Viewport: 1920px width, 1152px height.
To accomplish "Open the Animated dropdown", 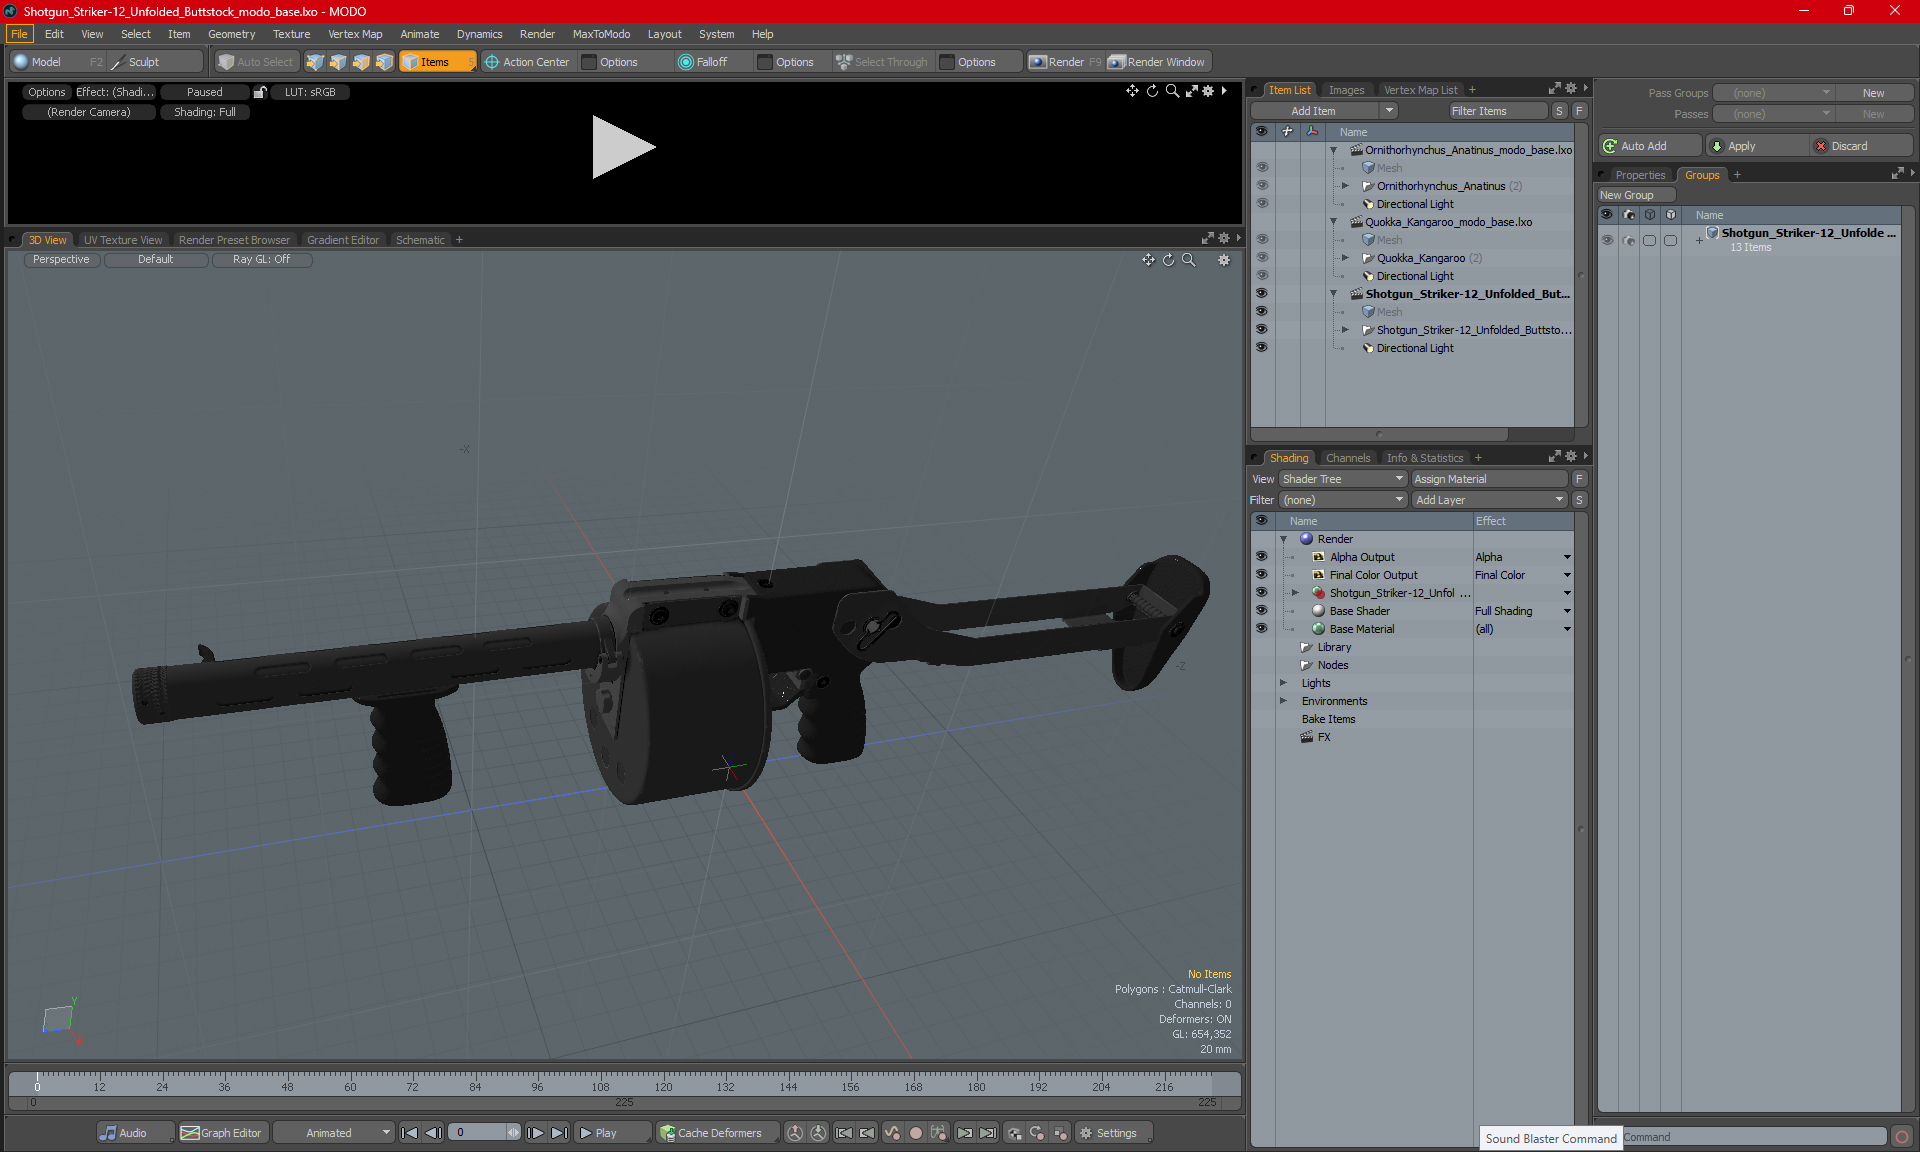I will click(x=333, y=1133).
